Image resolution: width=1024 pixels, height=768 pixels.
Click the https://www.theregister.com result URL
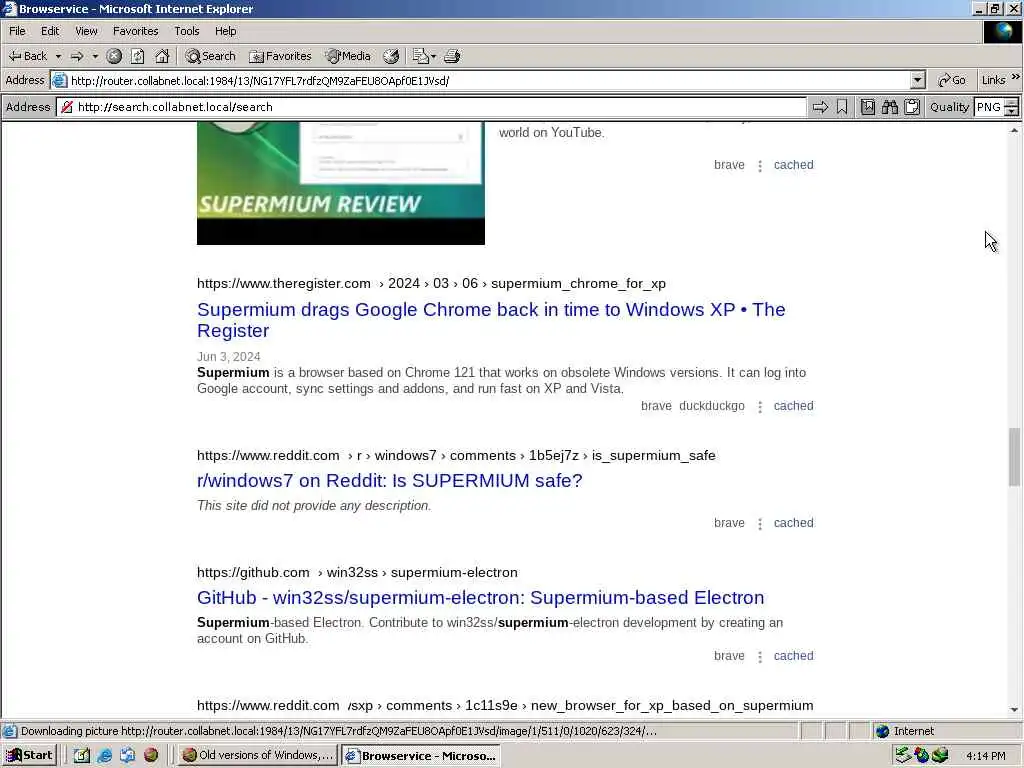(283, 283)
